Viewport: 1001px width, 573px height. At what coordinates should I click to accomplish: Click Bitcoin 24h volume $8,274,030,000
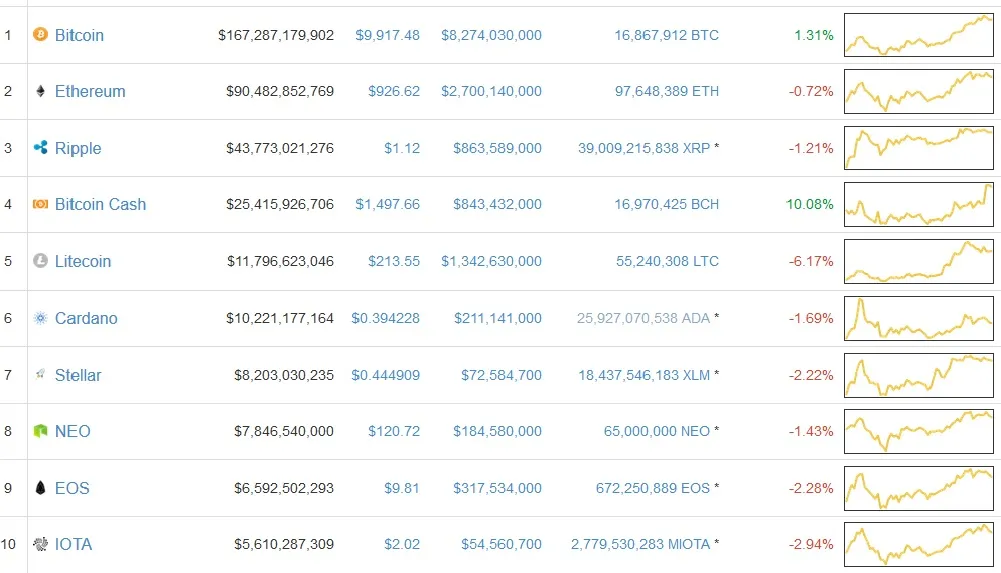(491, 35)
